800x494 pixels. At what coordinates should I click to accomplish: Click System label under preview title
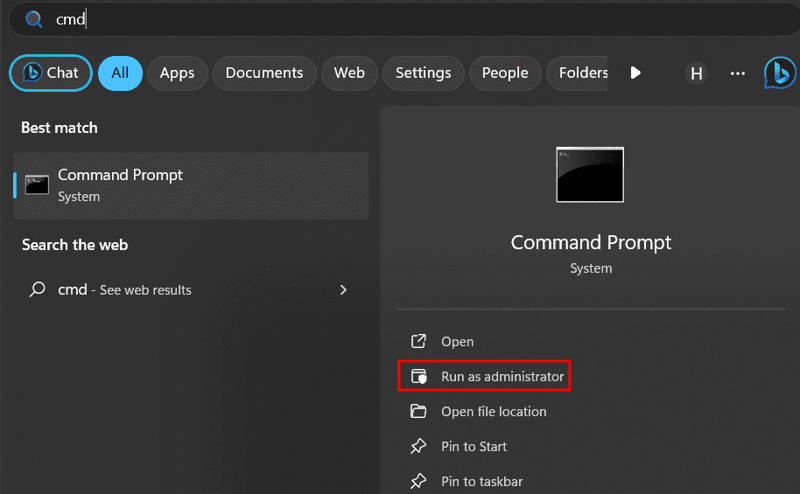coord(591,268)
